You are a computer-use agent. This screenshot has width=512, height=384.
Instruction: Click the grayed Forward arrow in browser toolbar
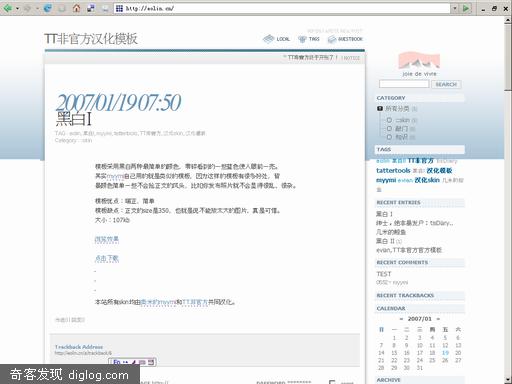(27, 8)
